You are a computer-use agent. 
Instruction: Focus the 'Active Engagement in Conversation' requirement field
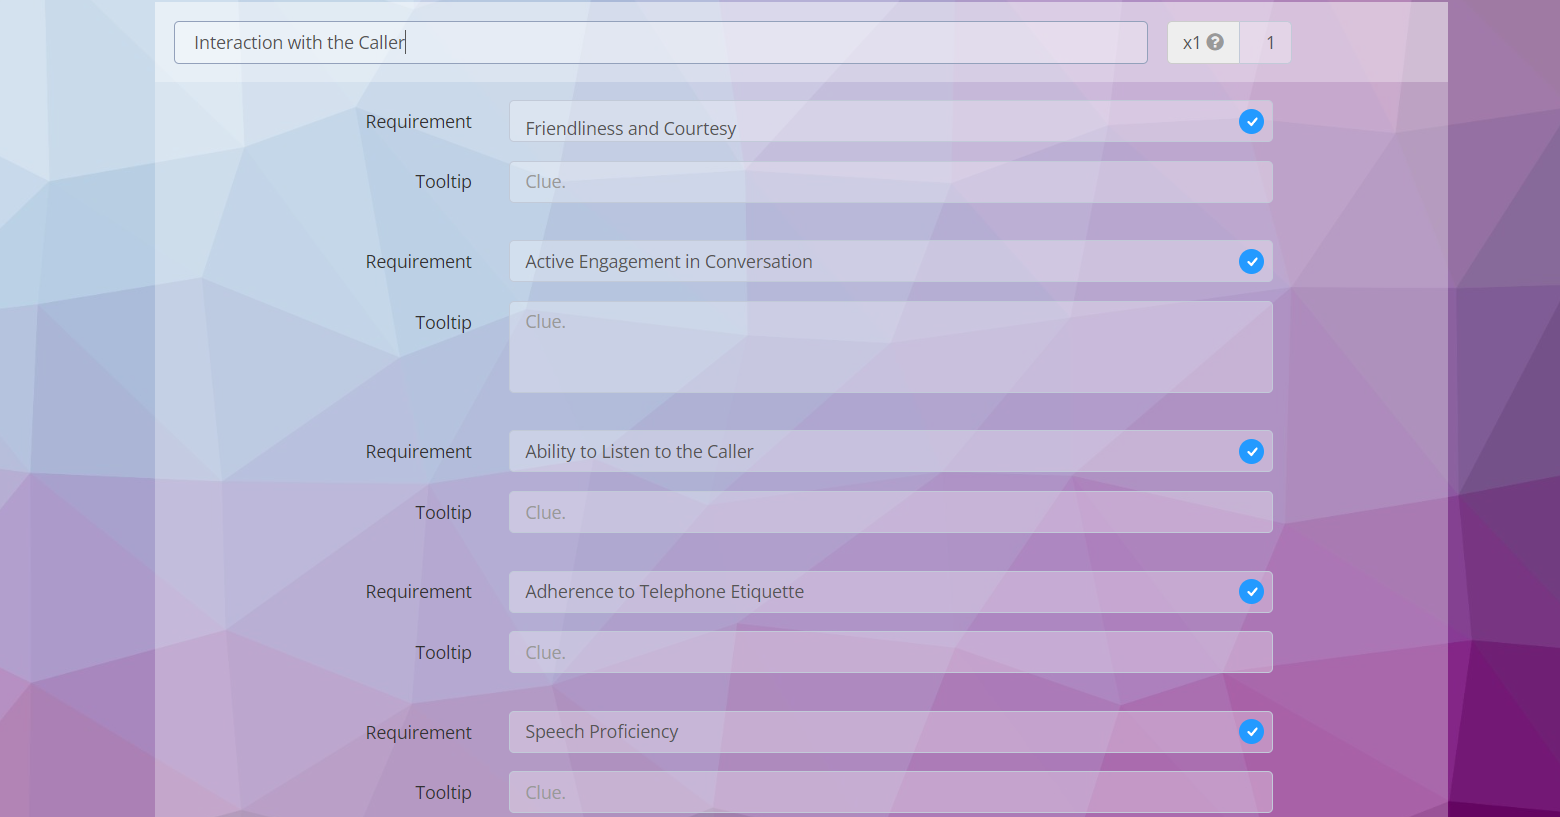(870, 262)
